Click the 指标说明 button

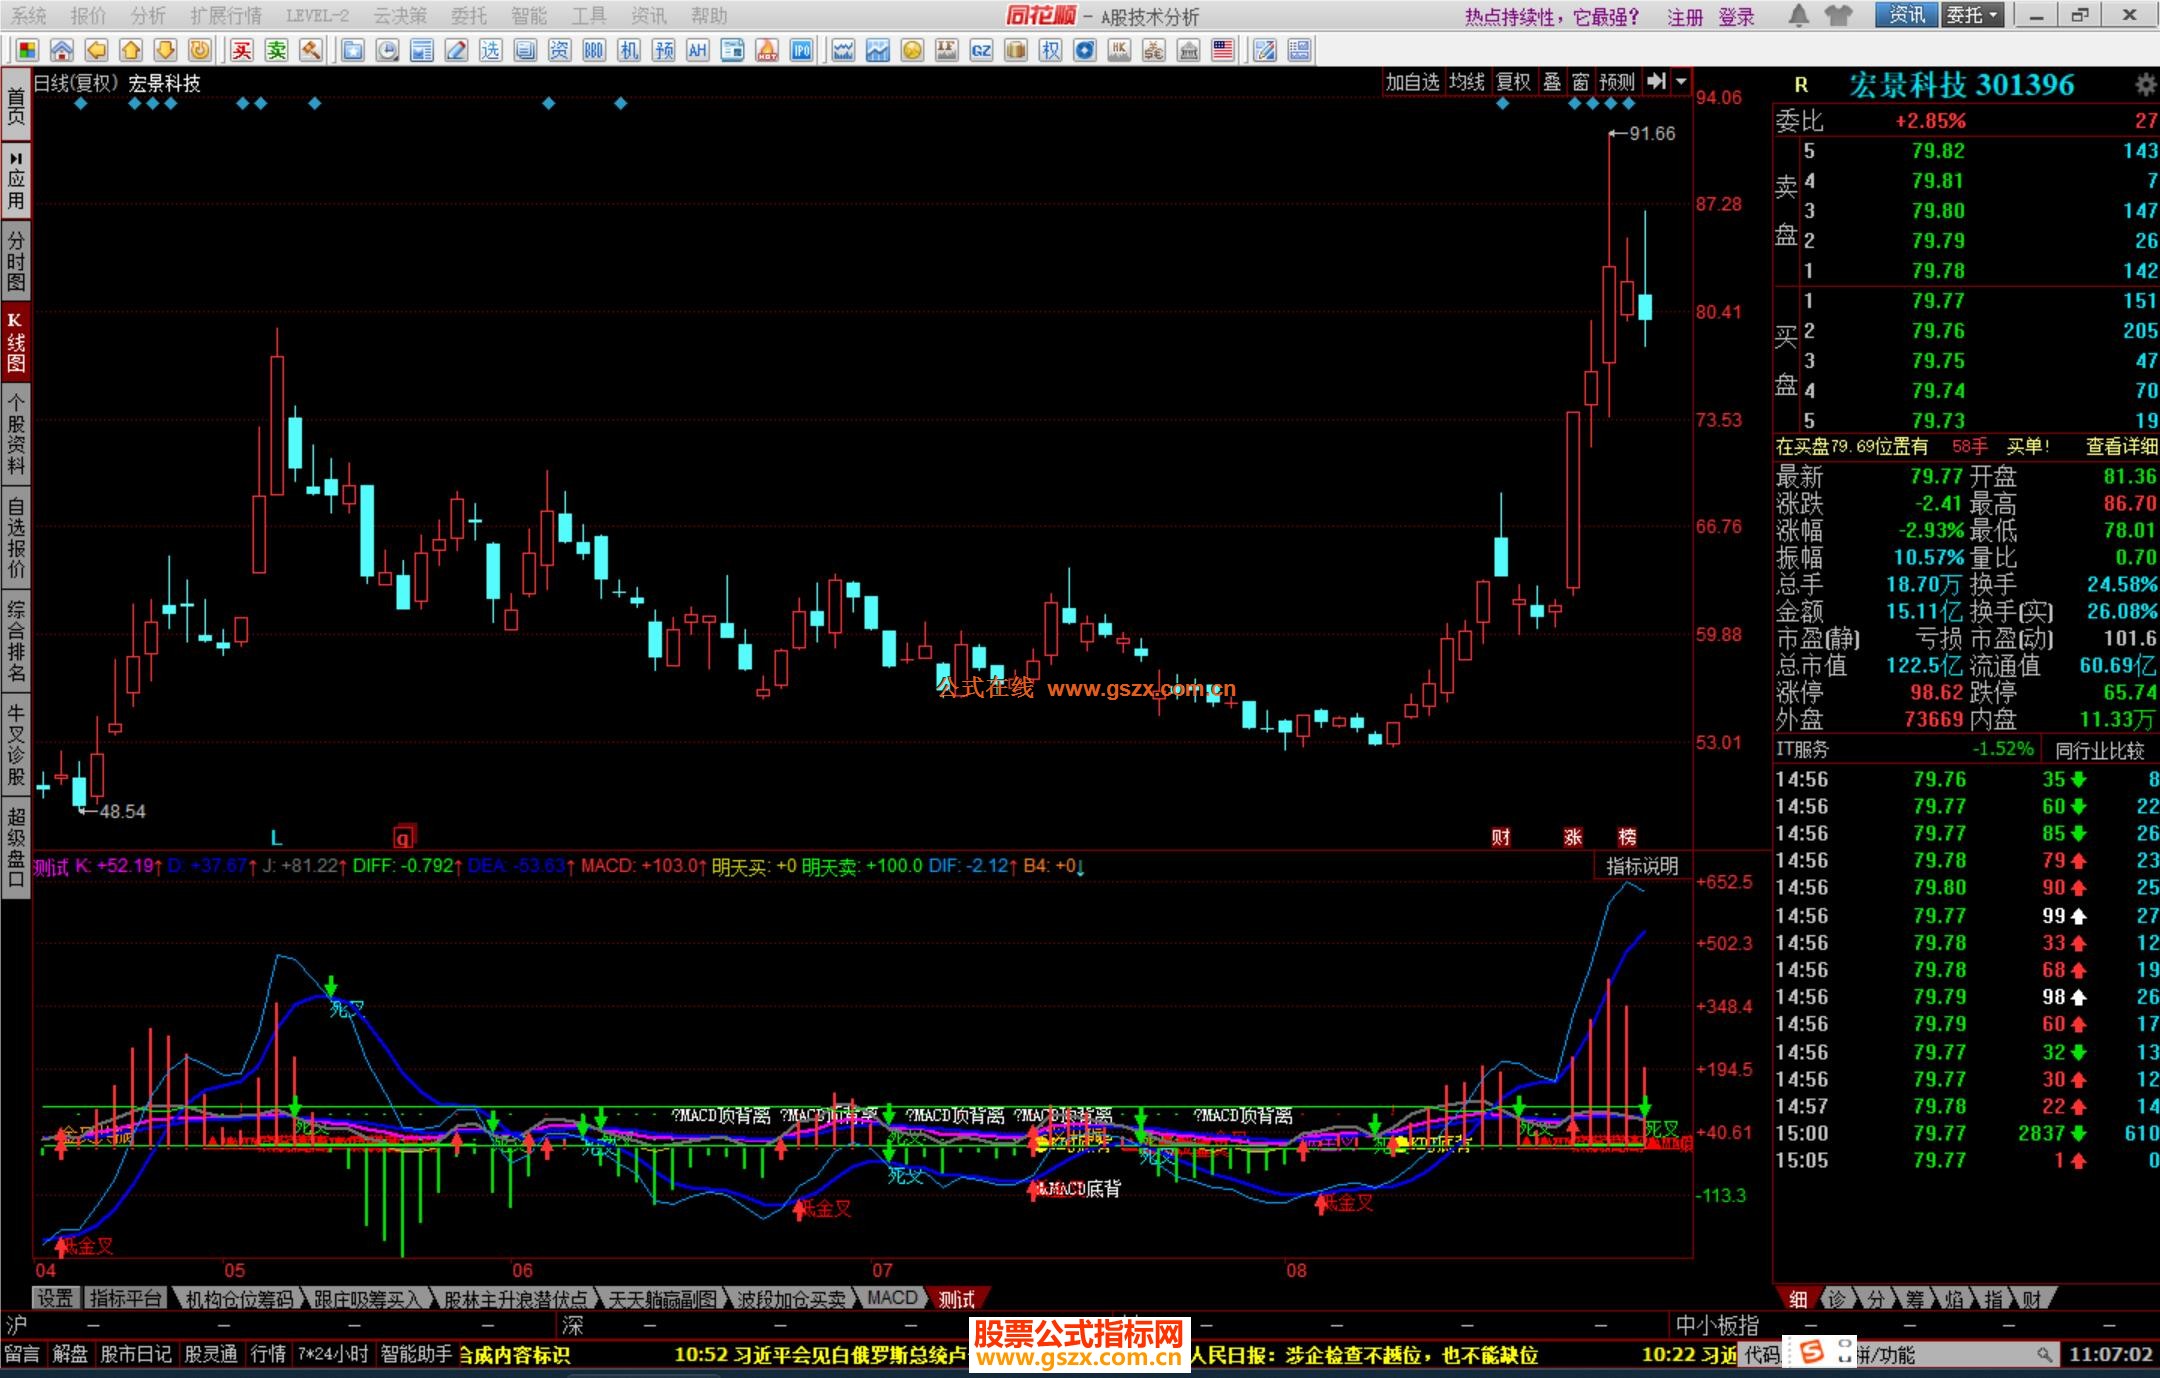(1642, 866)
